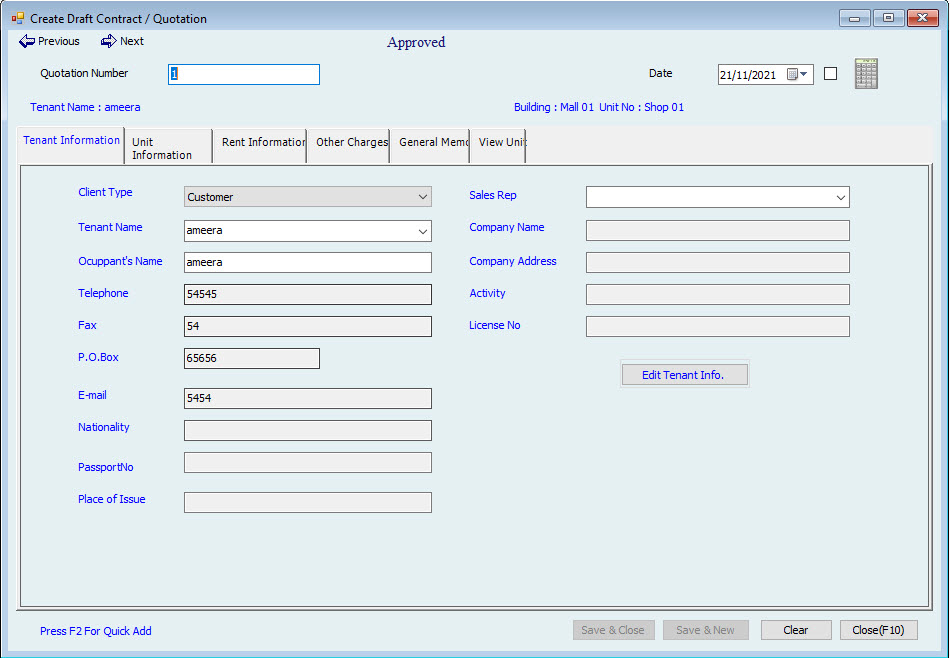Select the Other Charges tab

(x=350, y=143)
